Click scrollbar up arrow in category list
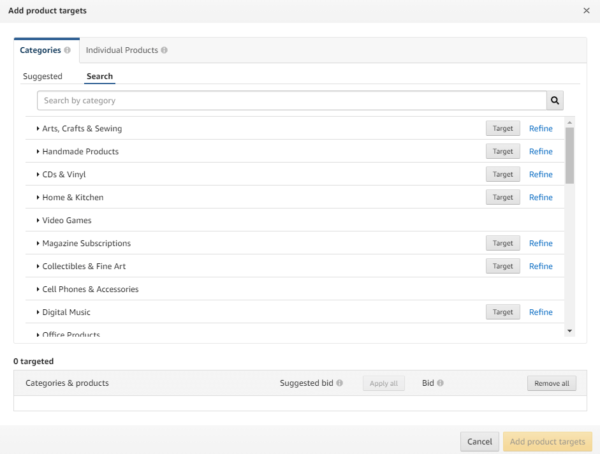The image size is (600, 454). pos(570,122)
